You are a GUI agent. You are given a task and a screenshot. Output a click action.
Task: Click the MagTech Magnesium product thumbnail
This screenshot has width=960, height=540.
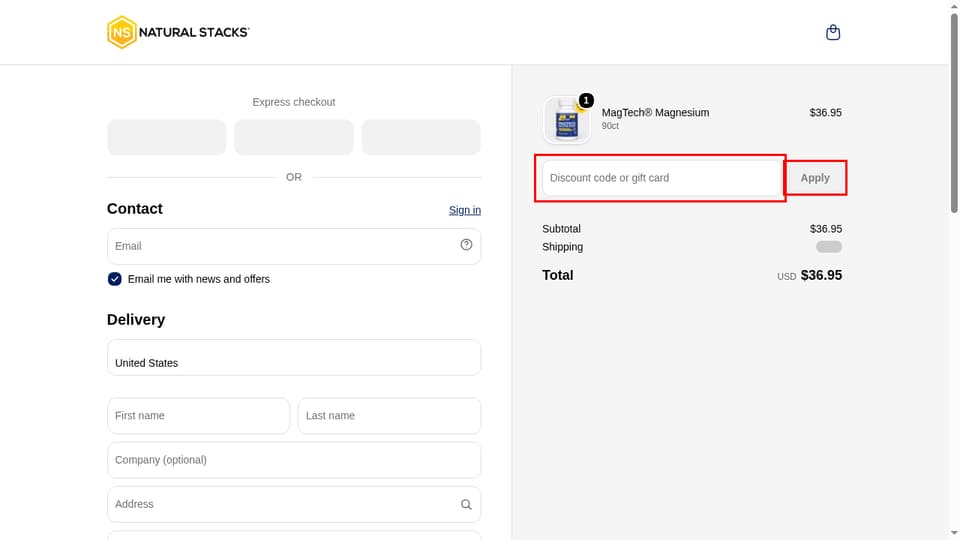pos(567,120)
